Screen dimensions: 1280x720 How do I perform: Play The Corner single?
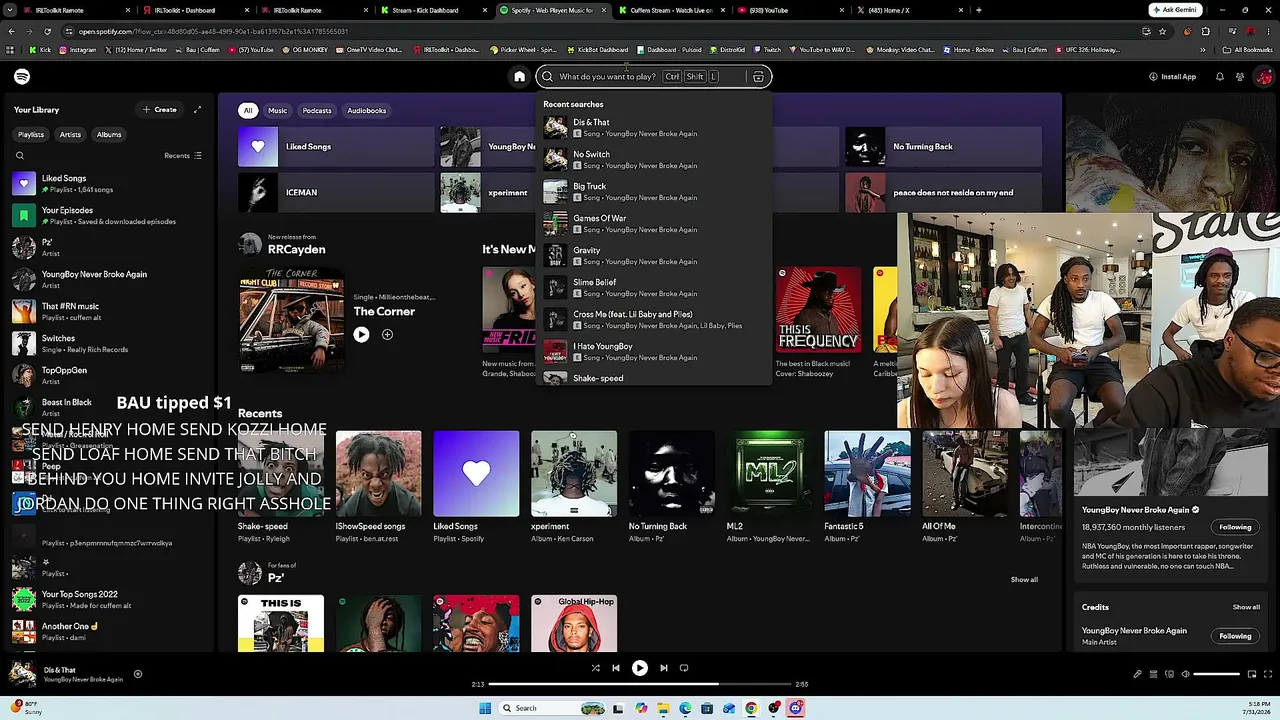click(x=361, y=335)
